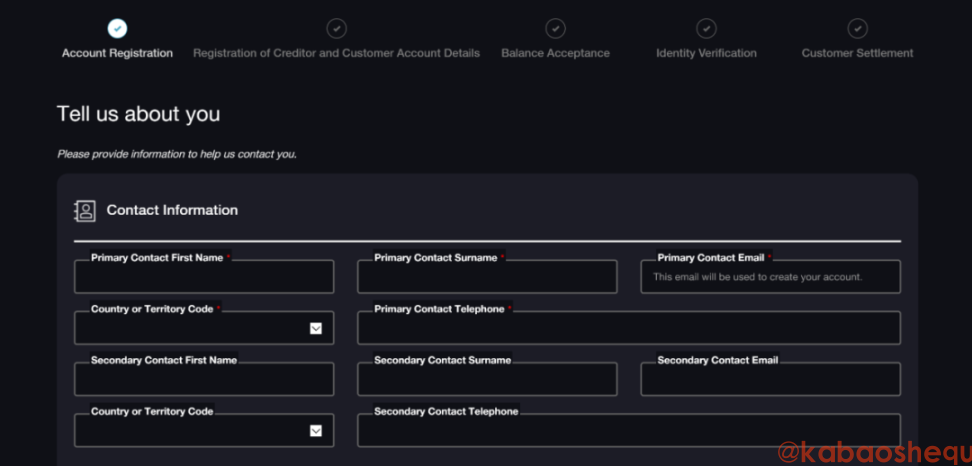Click the Primary Contact Telephone field
This screenshot has width=972, height=466.
pos(628,329)
